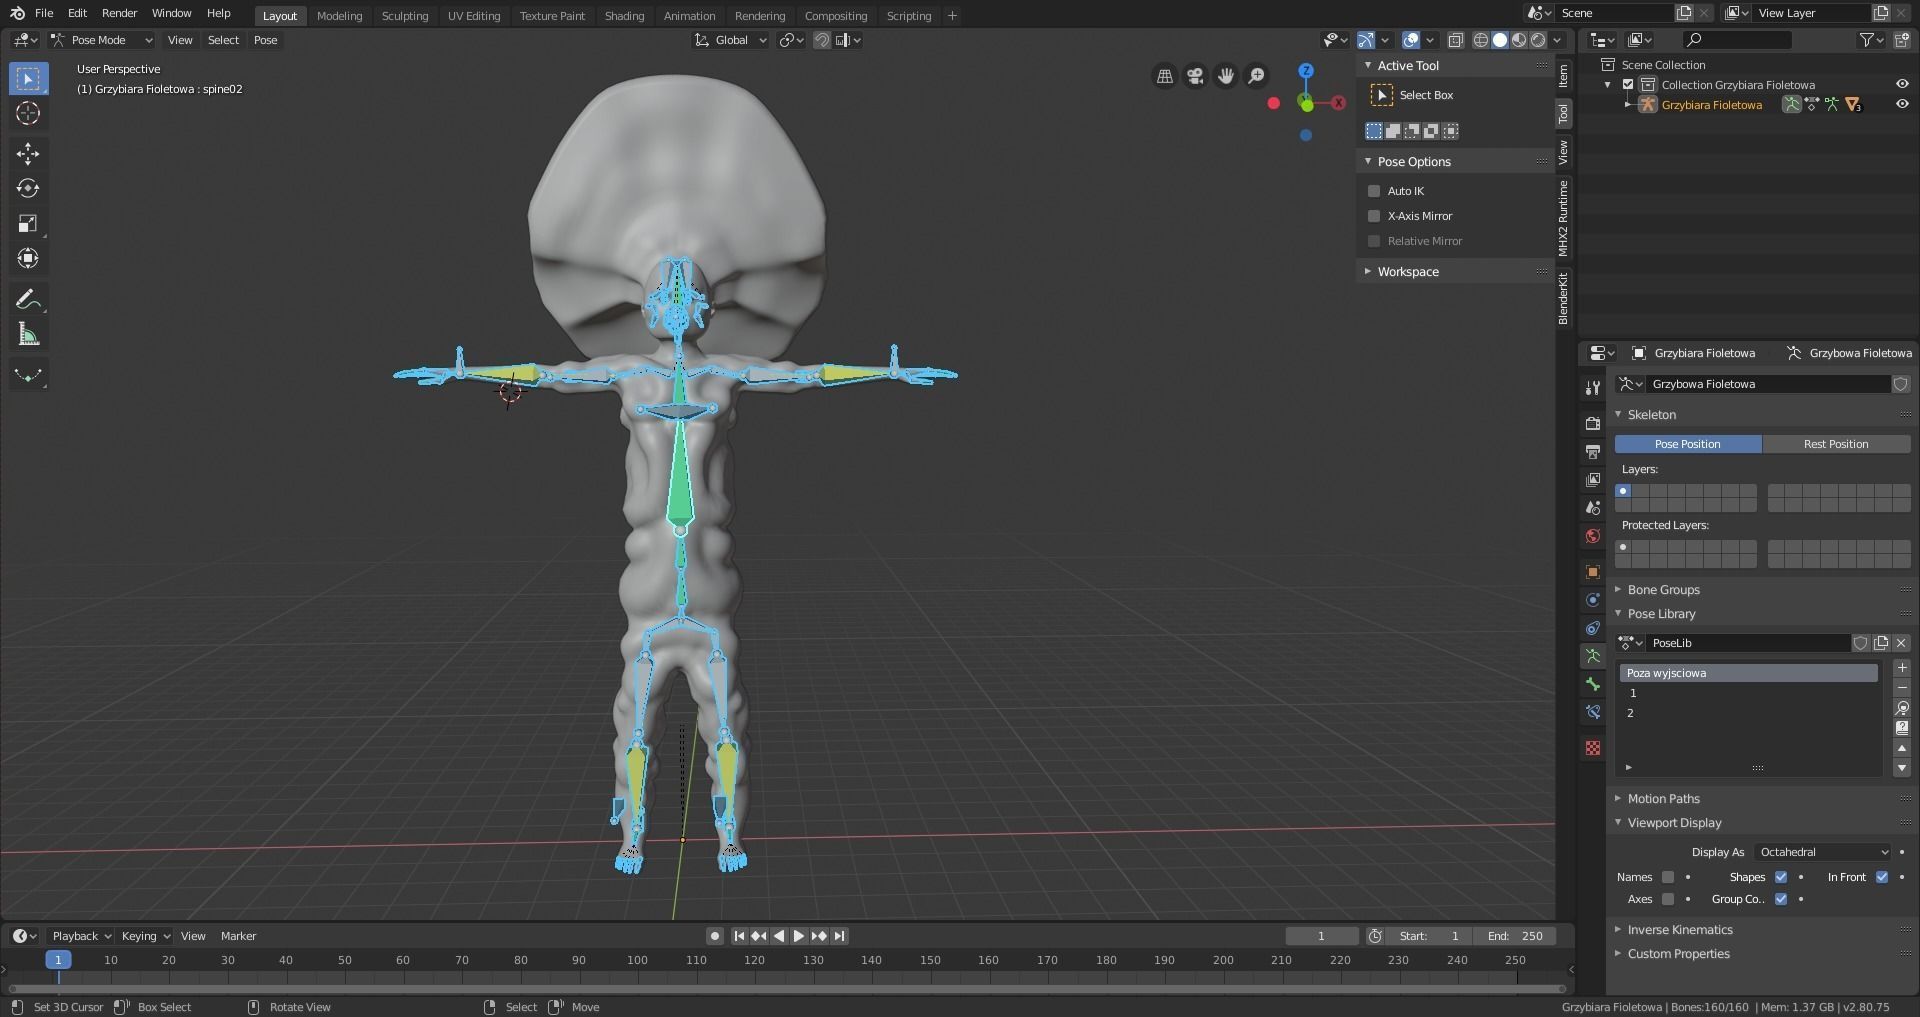Expand the Bone Groups panel

[x=1663, y=590]
